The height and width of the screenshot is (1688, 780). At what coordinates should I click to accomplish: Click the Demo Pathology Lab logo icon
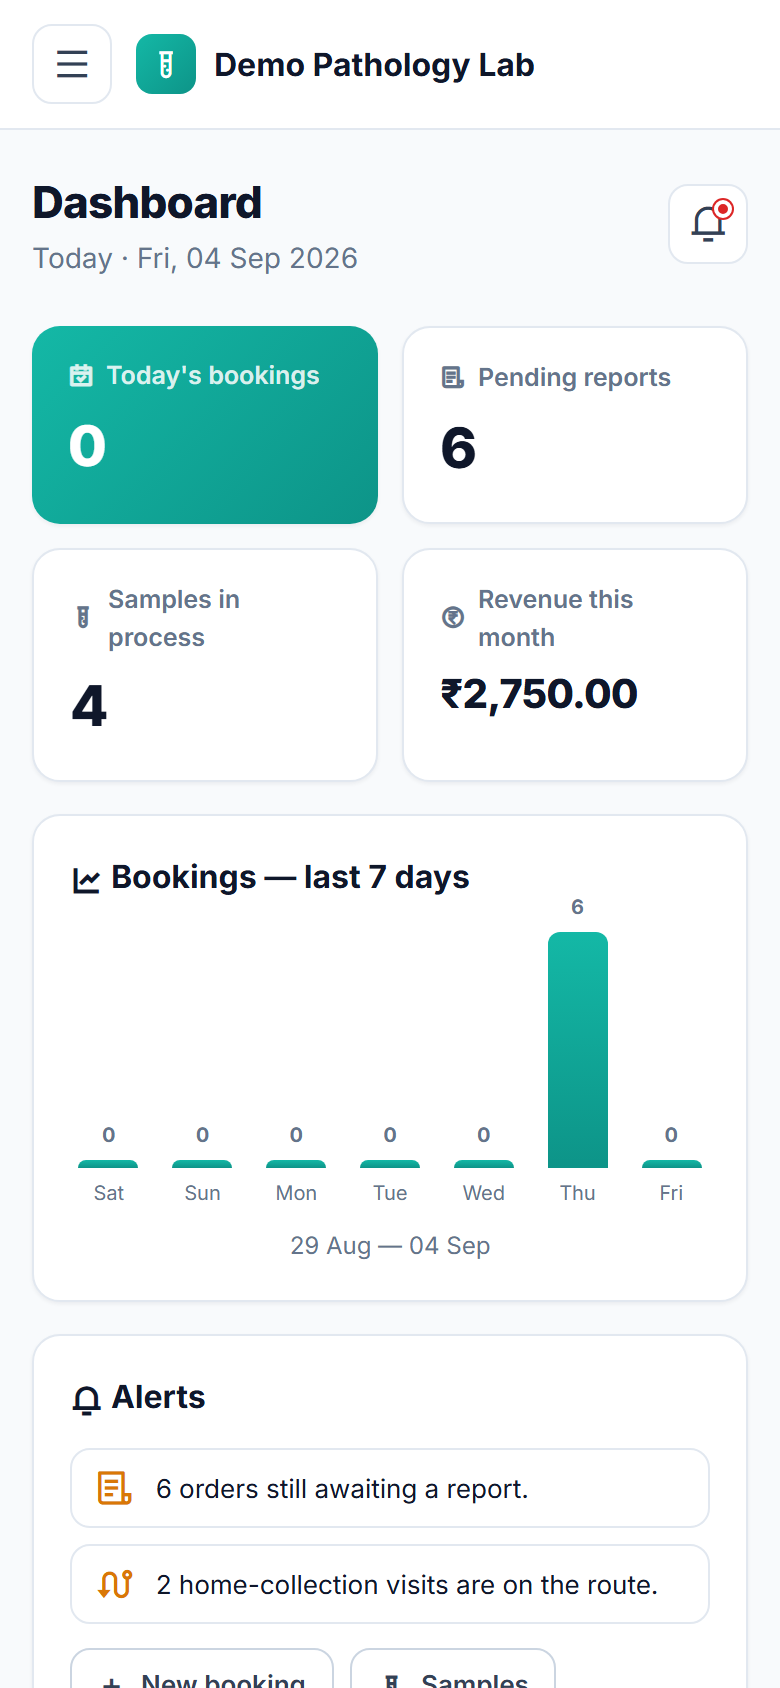(x=166, y=64)
